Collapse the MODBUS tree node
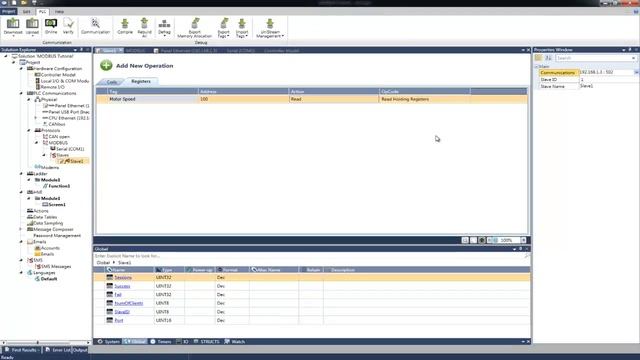Viewport: 640px width, 360px height. 36,143
